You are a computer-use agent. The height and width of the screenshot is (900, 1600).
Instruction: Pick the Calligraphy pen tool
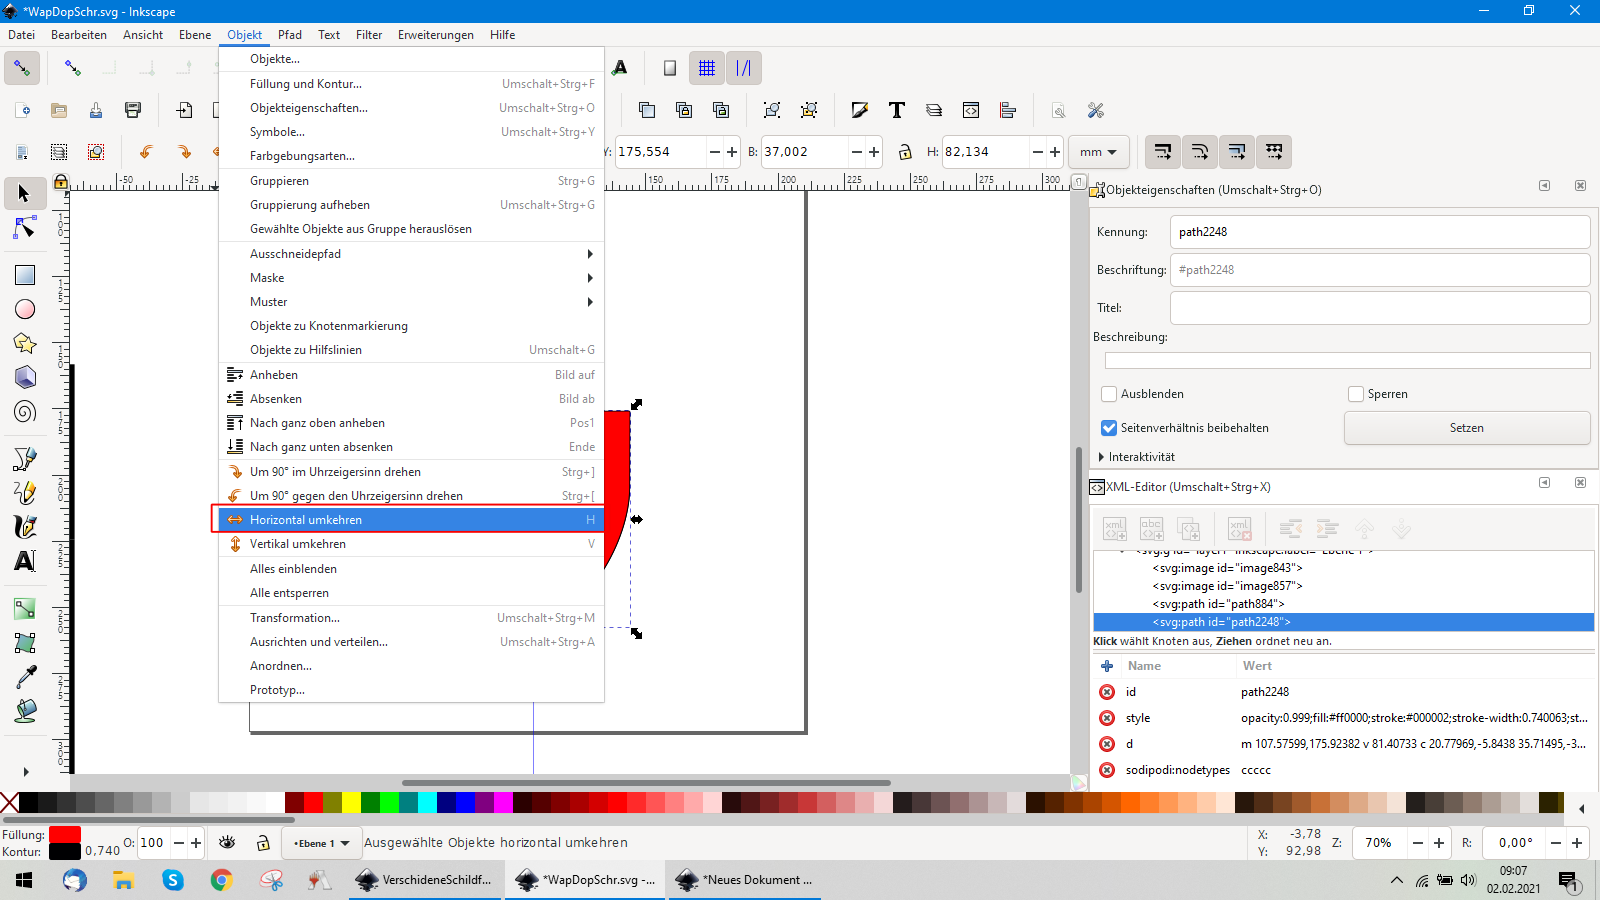(x=25, y=526)
